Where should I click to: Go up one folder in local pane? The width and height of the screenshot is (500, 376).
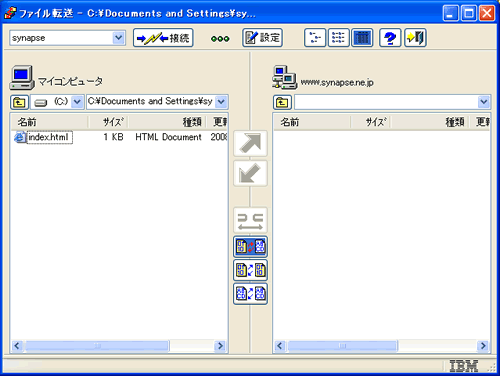(x=19, y=102)
